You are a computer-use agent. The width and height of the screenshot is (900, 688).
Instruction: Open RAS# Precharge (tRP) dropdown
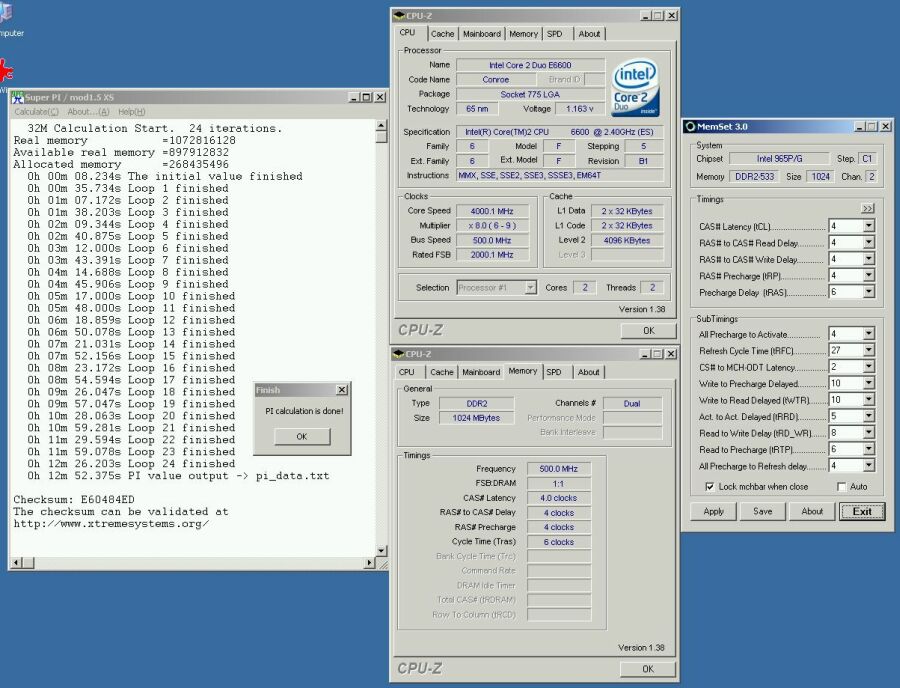point(868,276)
